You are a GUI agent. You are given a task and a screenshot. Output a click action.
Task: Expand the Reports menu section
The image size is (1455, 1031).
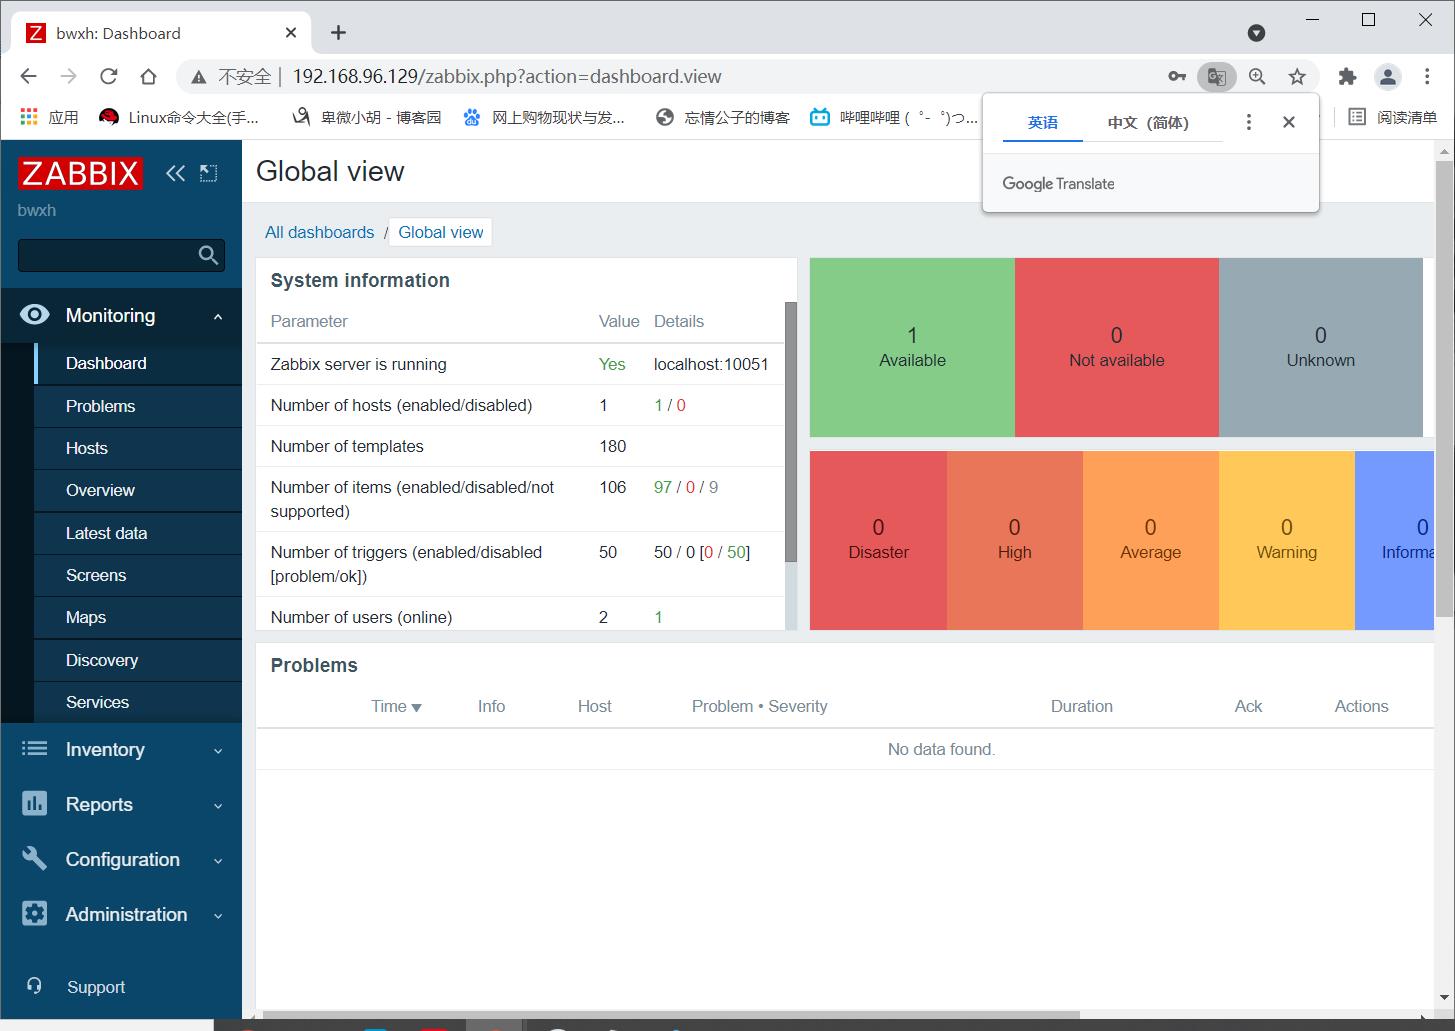click(218, 806)
